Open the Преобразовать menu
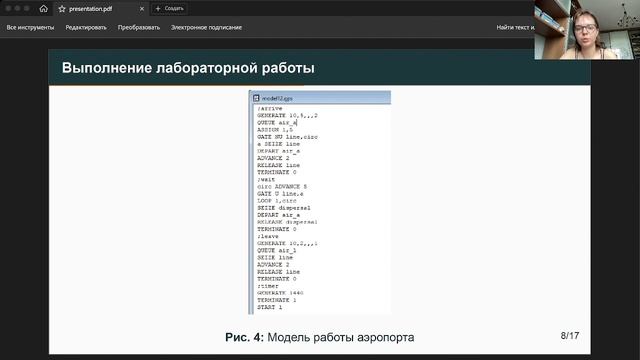The image size is (640, 360). click(139, 27)
